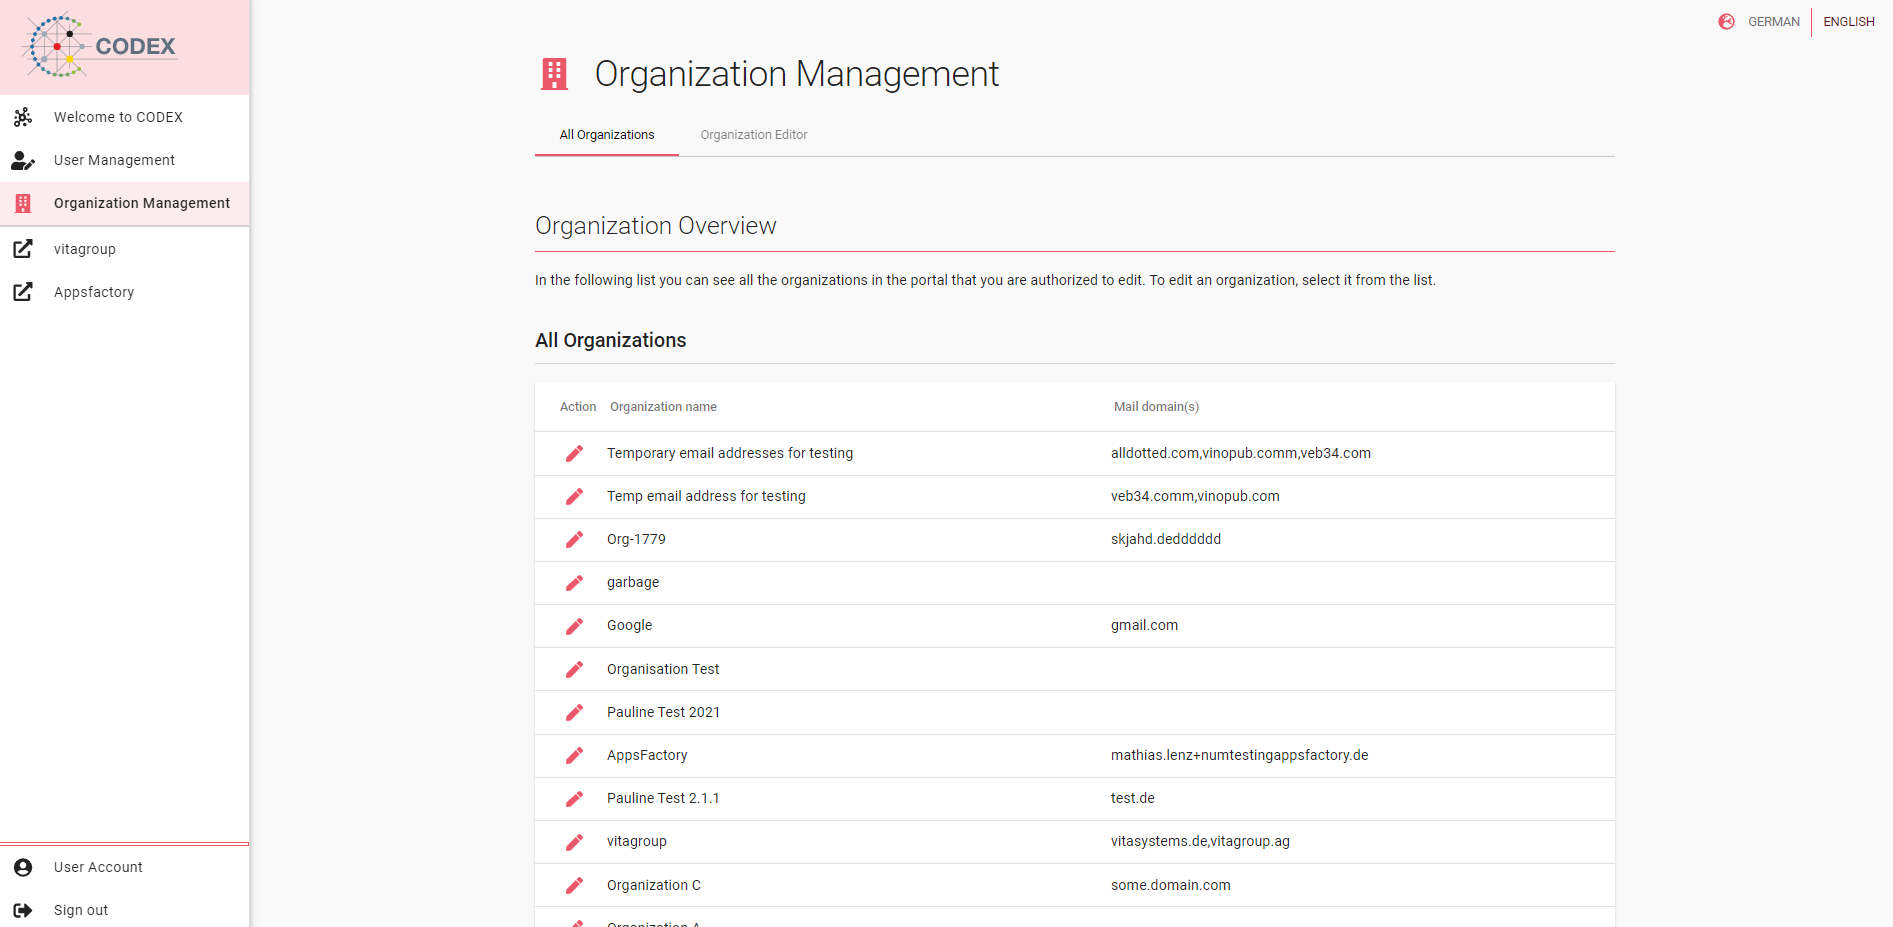
Task: Click the User Management person-edit icon
Action: pos(23,160)
